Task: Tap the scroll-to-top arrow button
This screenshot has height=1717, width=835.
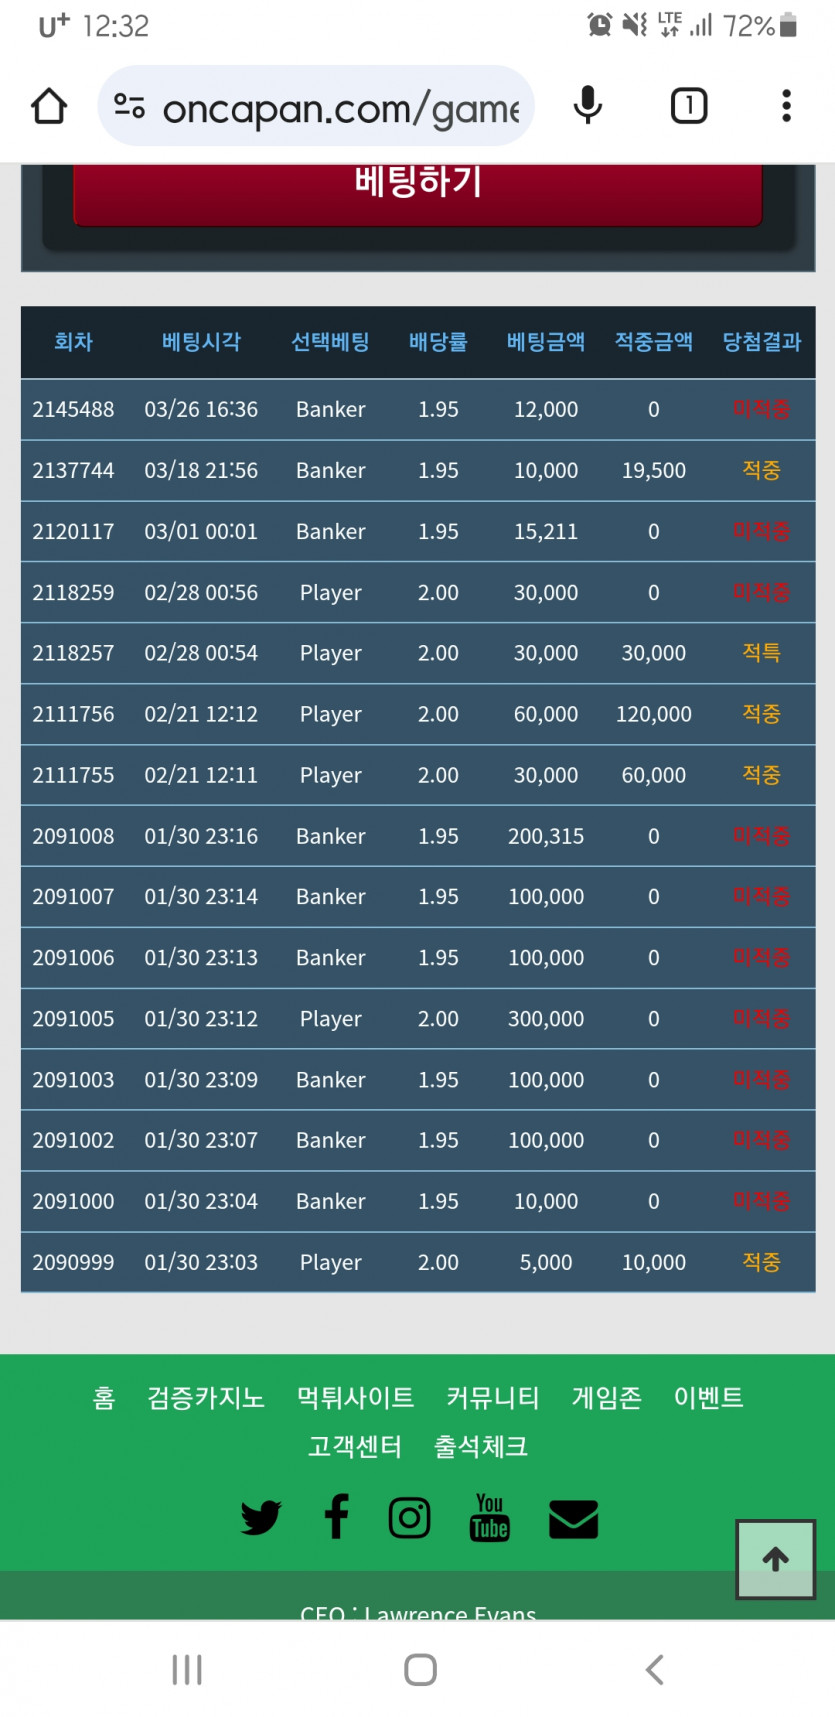Action: [776, 1559]
